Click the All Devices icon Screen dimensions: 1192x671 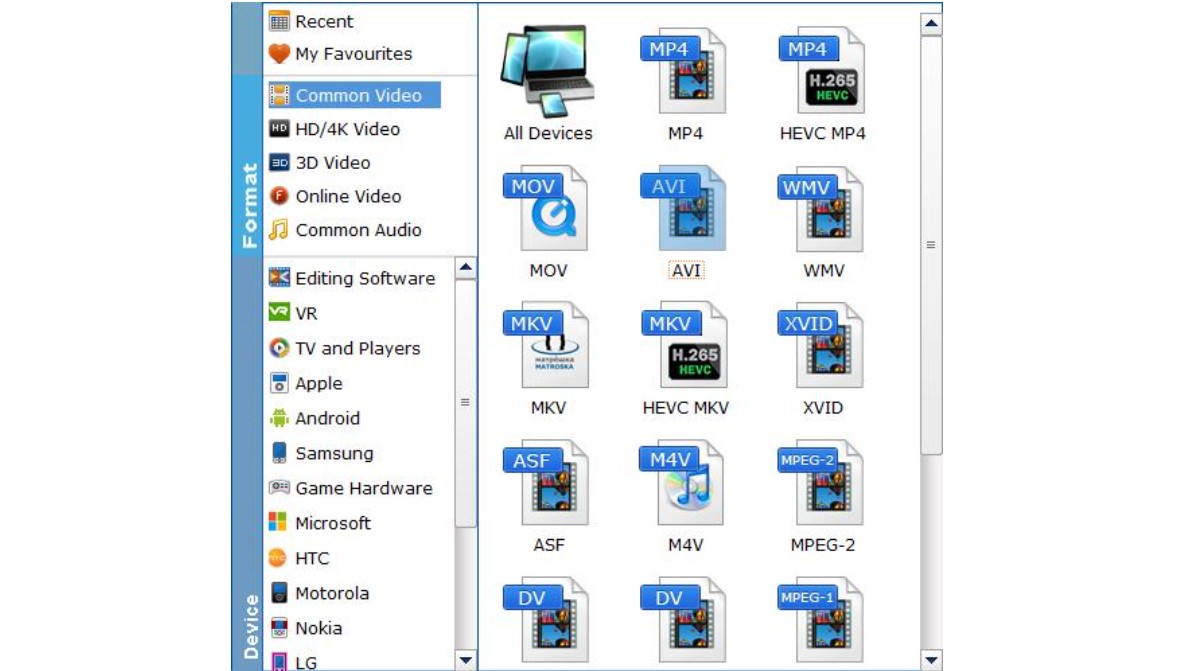(x=547, y=72)
